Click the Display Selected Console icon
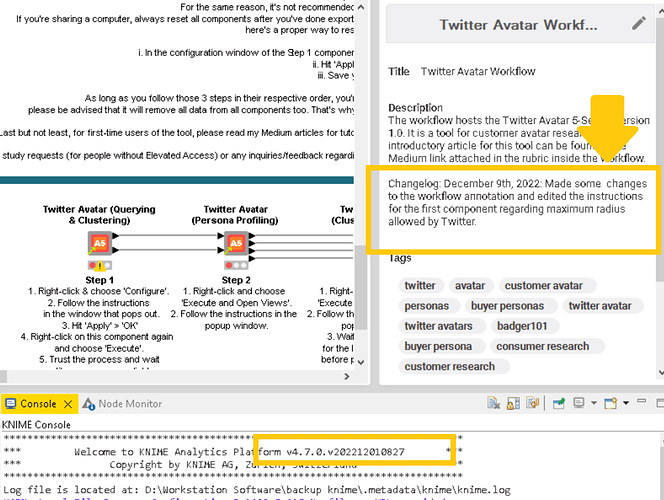Viewport: 664px width, 500px height. coord(578,403)
